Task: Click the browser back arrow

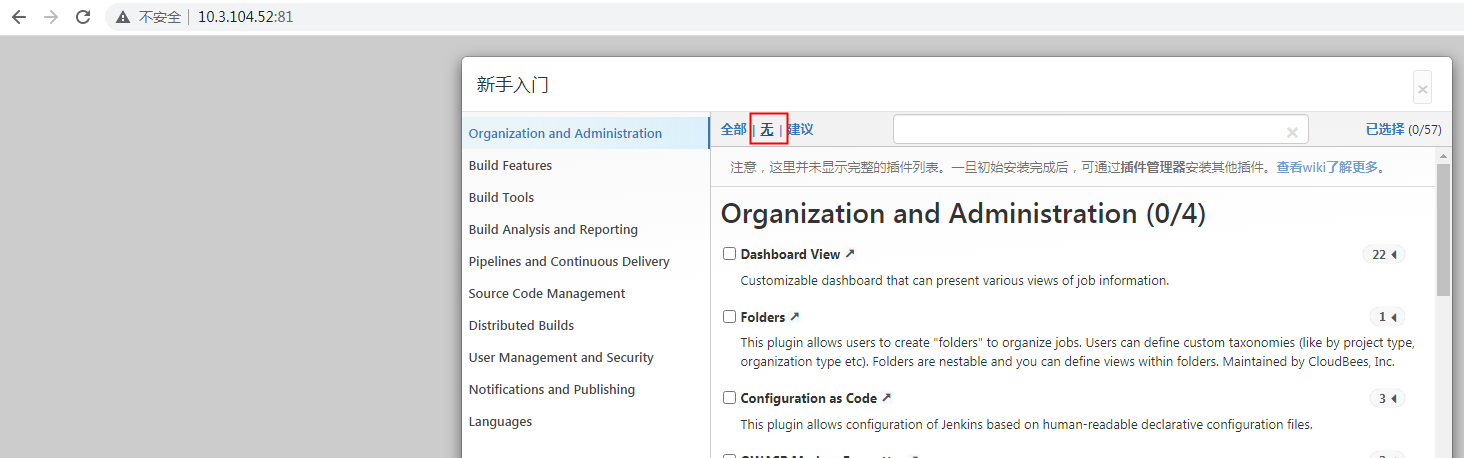Action: pyautogui.click(x=19, y=17)
